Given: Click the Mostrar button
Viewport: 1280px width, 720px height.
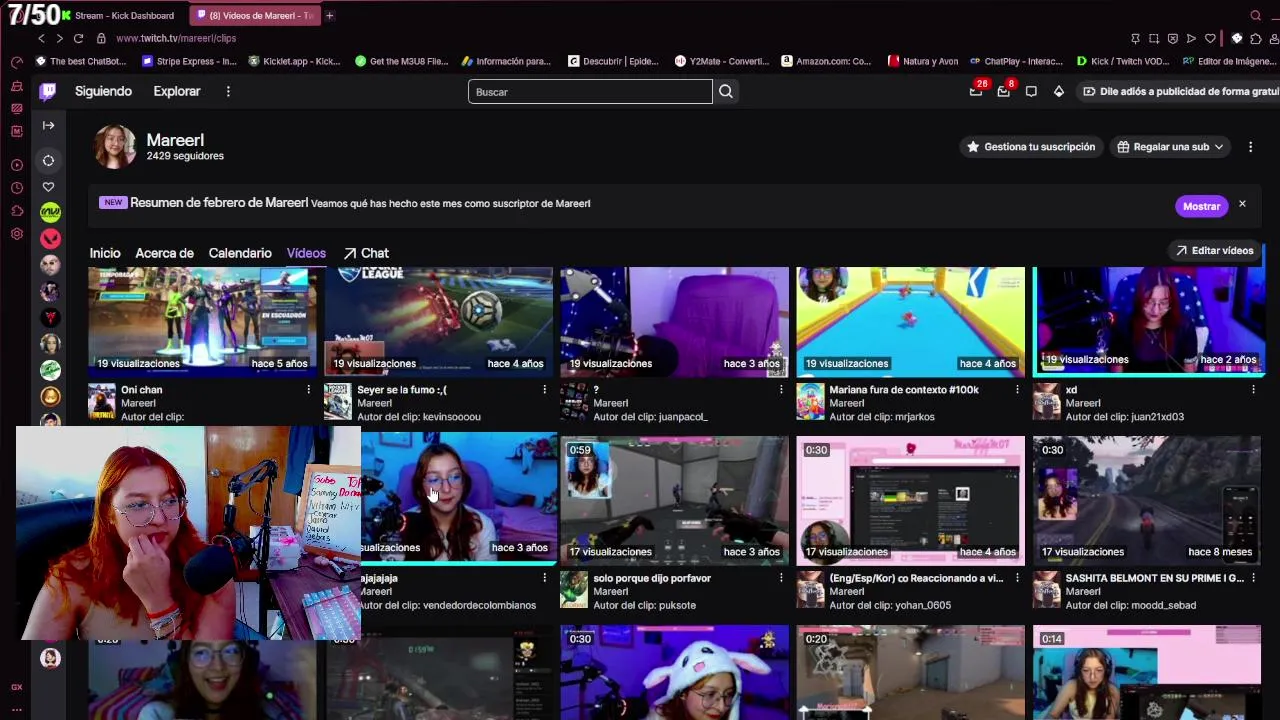Looking at the screenshot, I should [1201, 206].
